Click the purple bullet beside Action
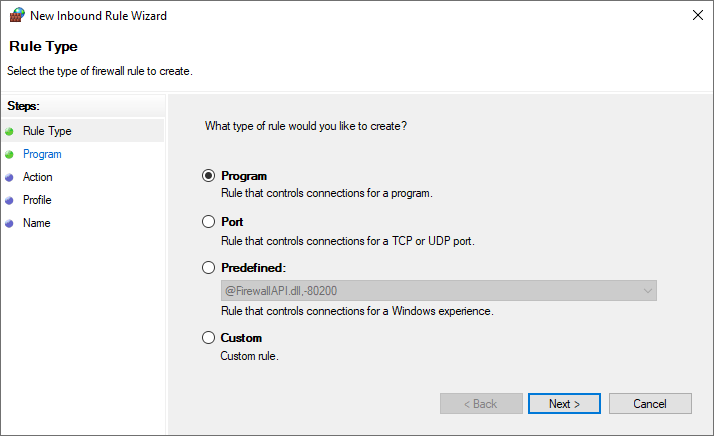Viewport: 714px width, 436px height. click(x=9, y=178)
